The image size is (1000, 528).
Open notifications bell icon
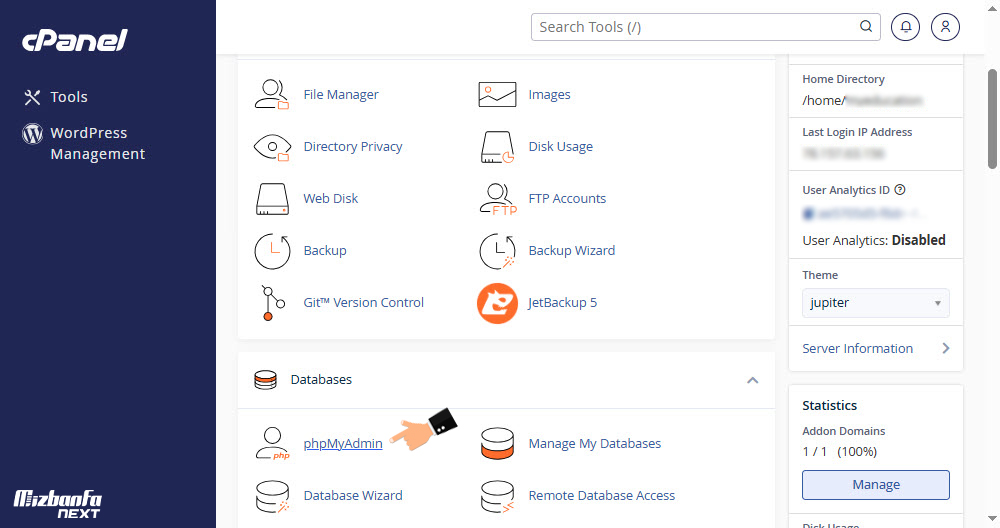[x=905, y=27]
